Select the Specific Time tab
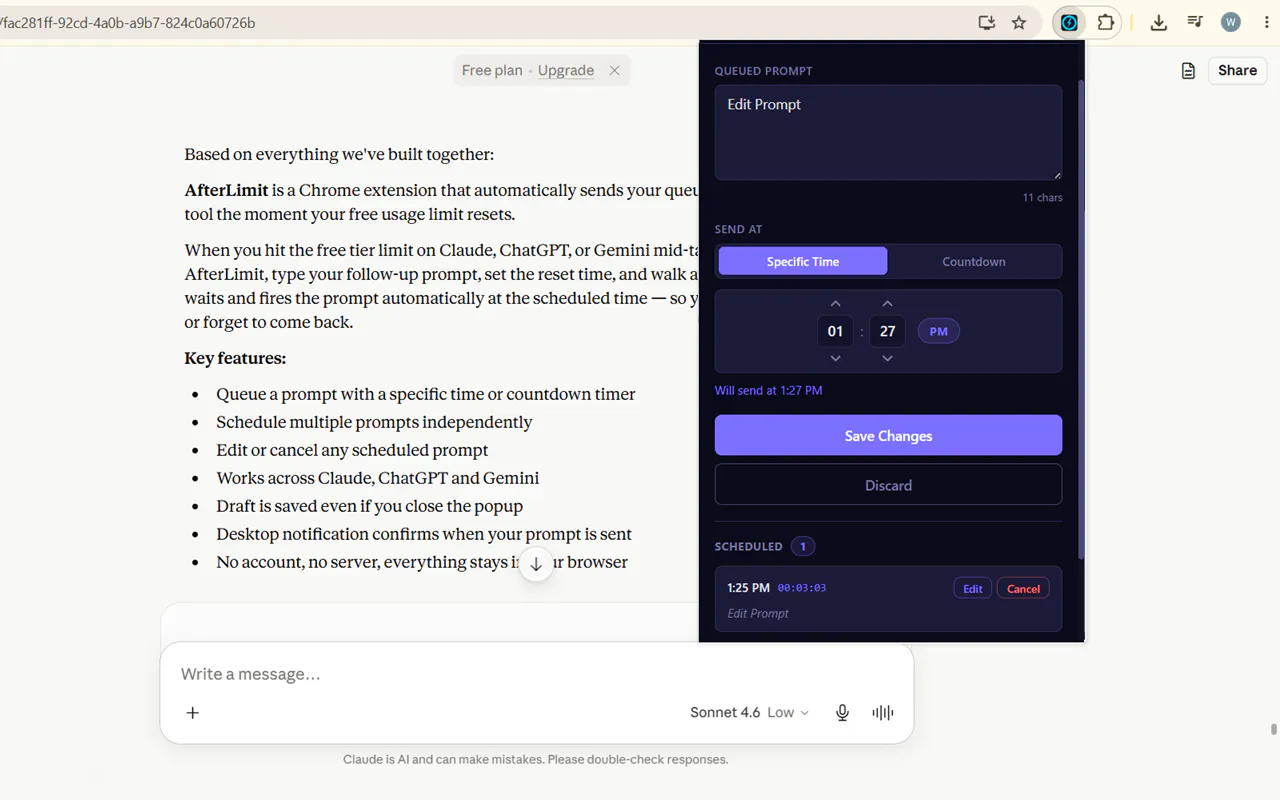Viewport: 1280px width, 800px height. tap(803, 261)
